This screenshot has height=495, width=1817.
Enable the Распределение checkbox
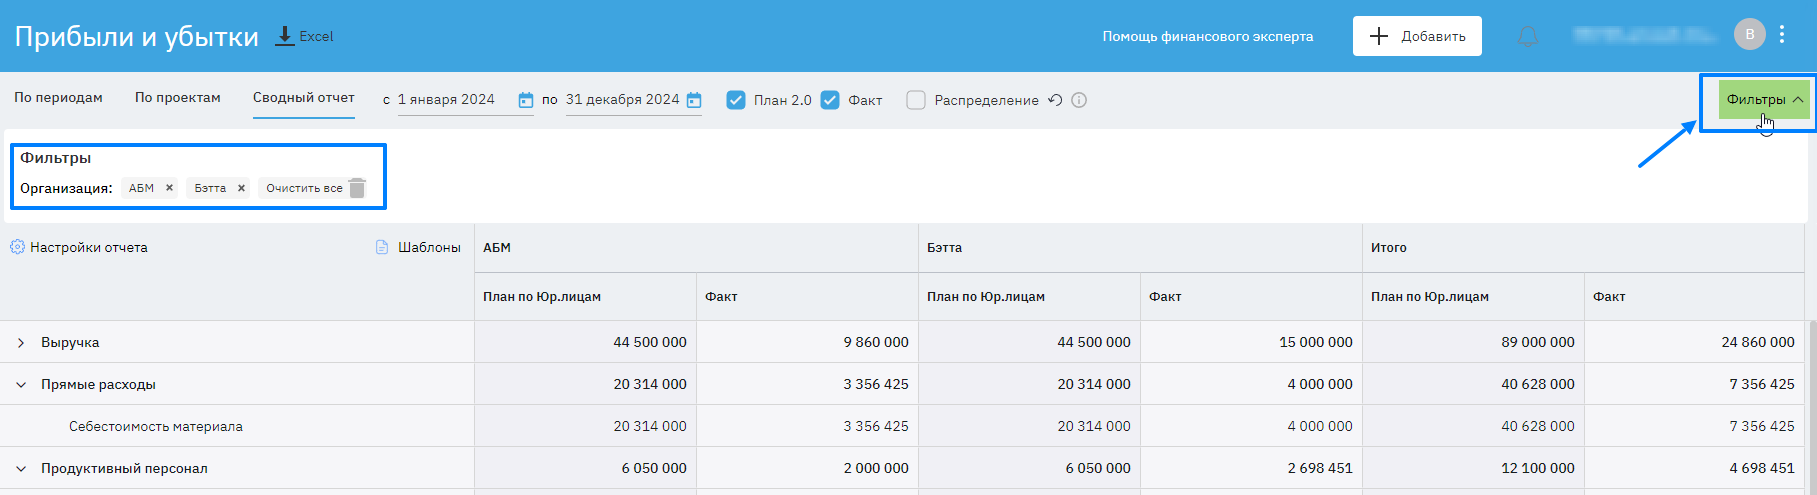coord(916,100)
